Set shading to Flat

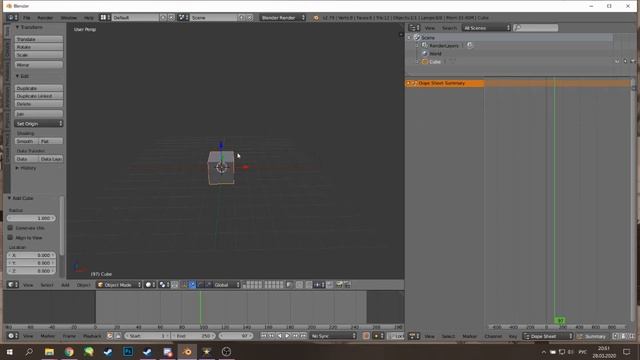coord(51,141)
